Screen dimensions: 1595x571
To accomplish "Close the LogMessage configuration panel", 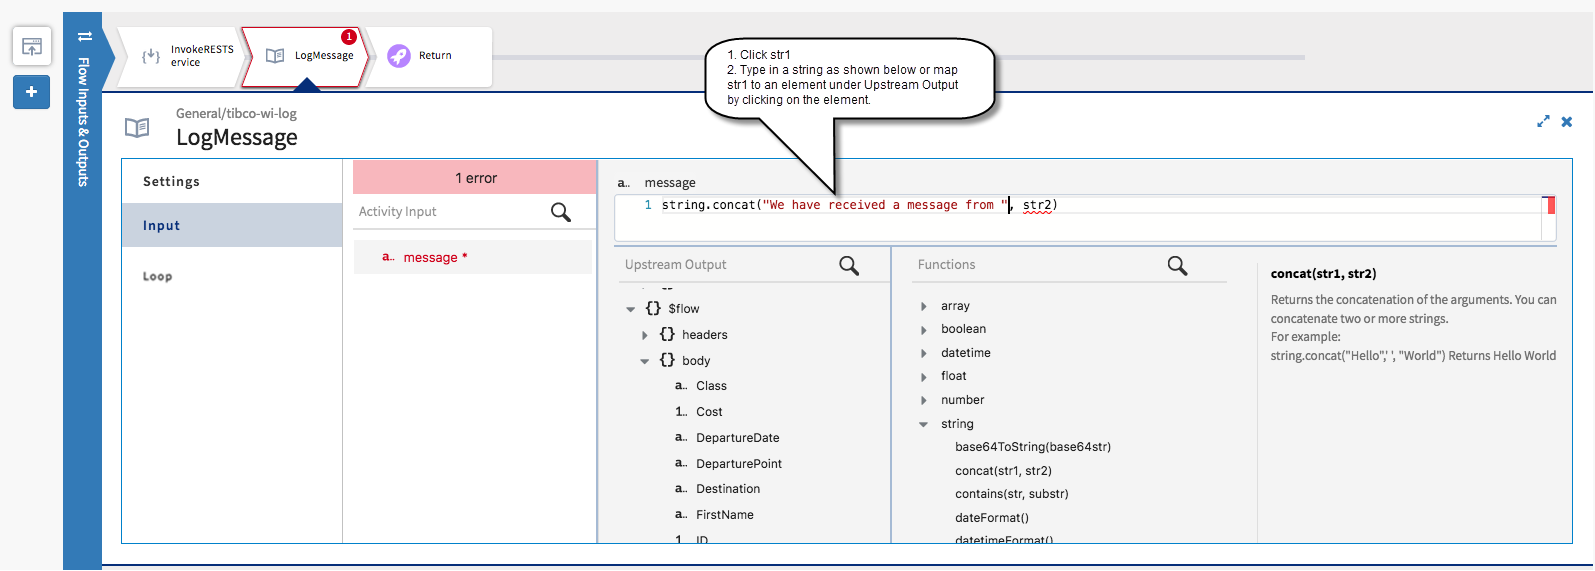I will pyautogui.click(x=1567, y=121).
